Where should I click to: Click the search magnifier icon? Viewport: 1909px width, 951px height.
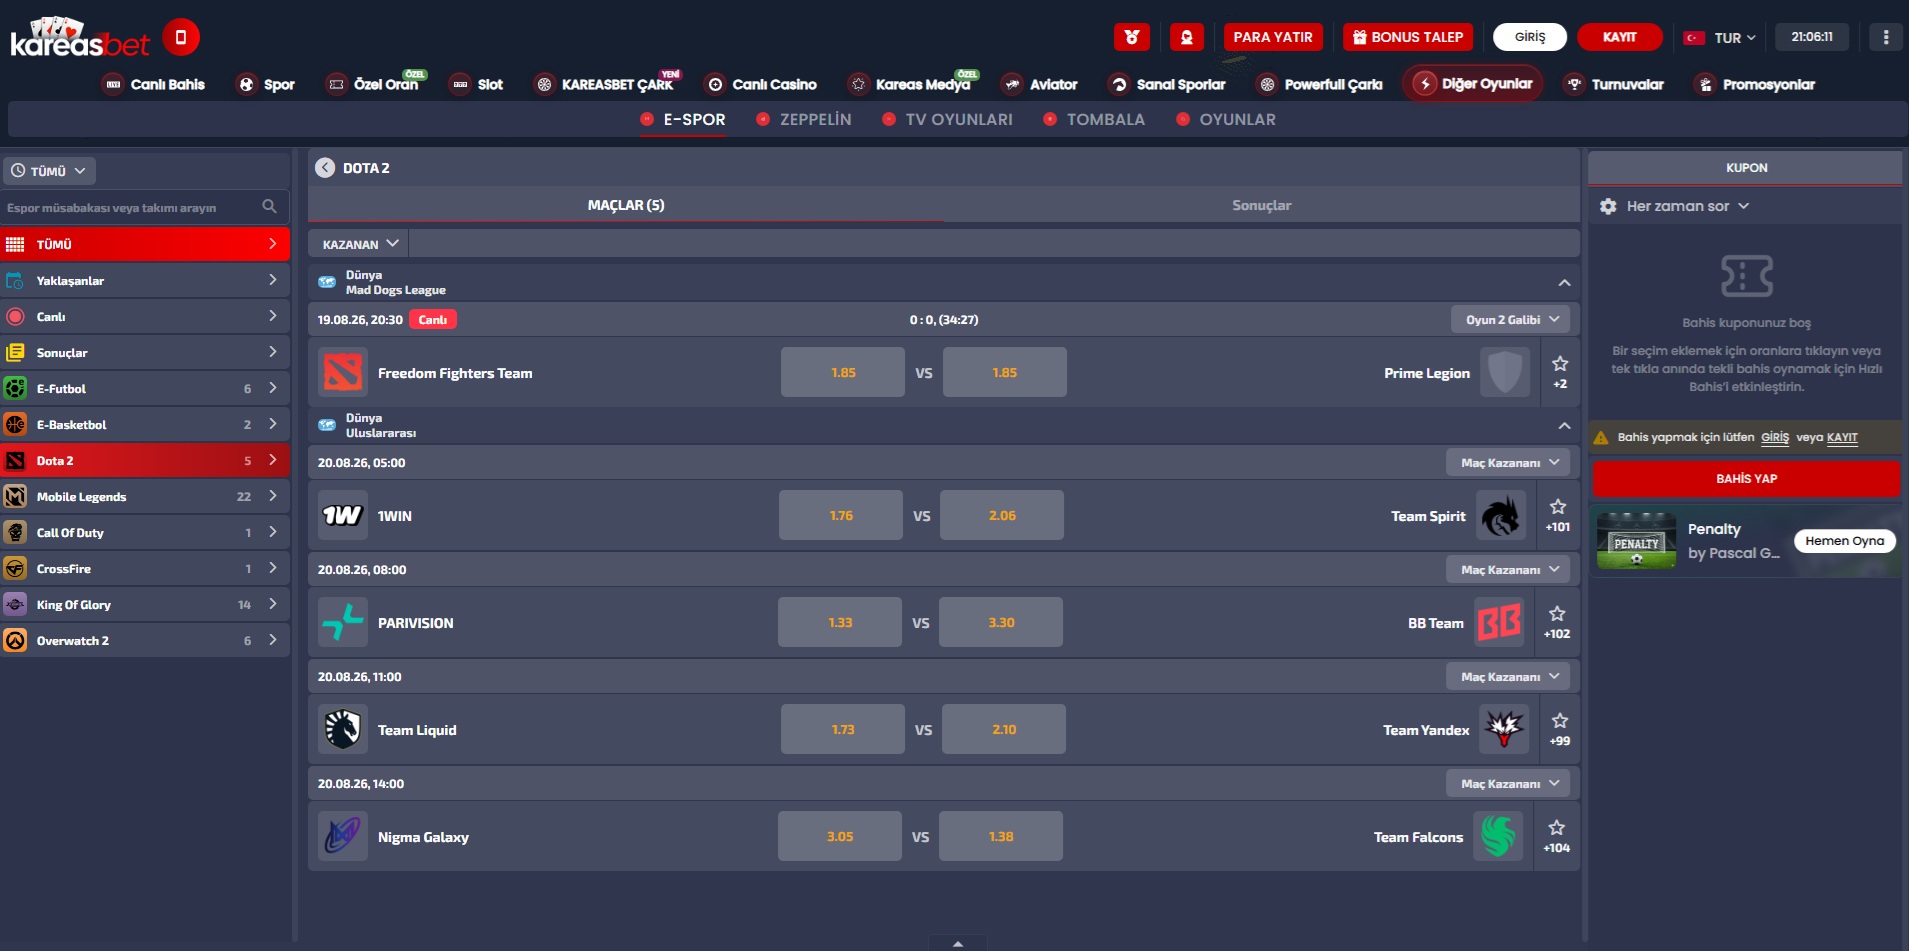pos(269,207)
